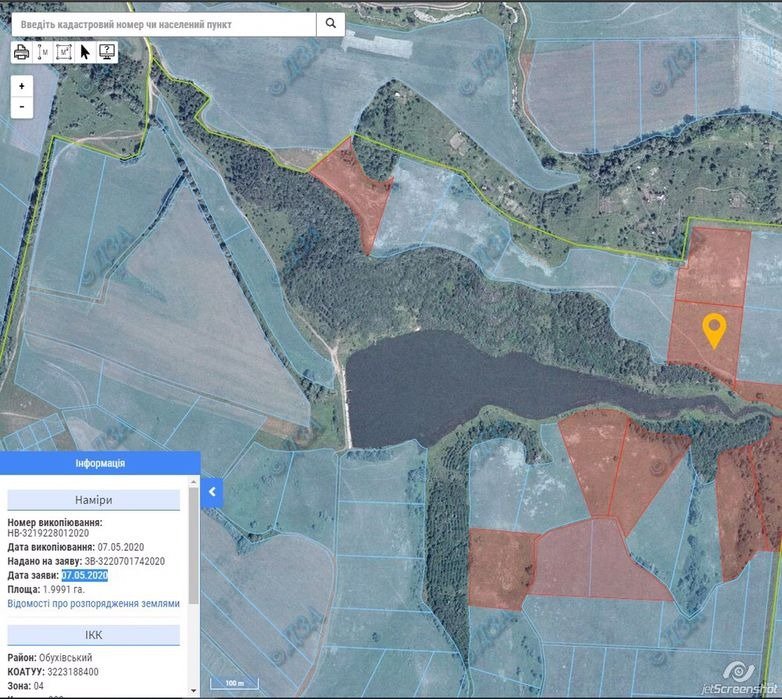
Task: Click the cadastral number search field
Action: tap(165, 24)
